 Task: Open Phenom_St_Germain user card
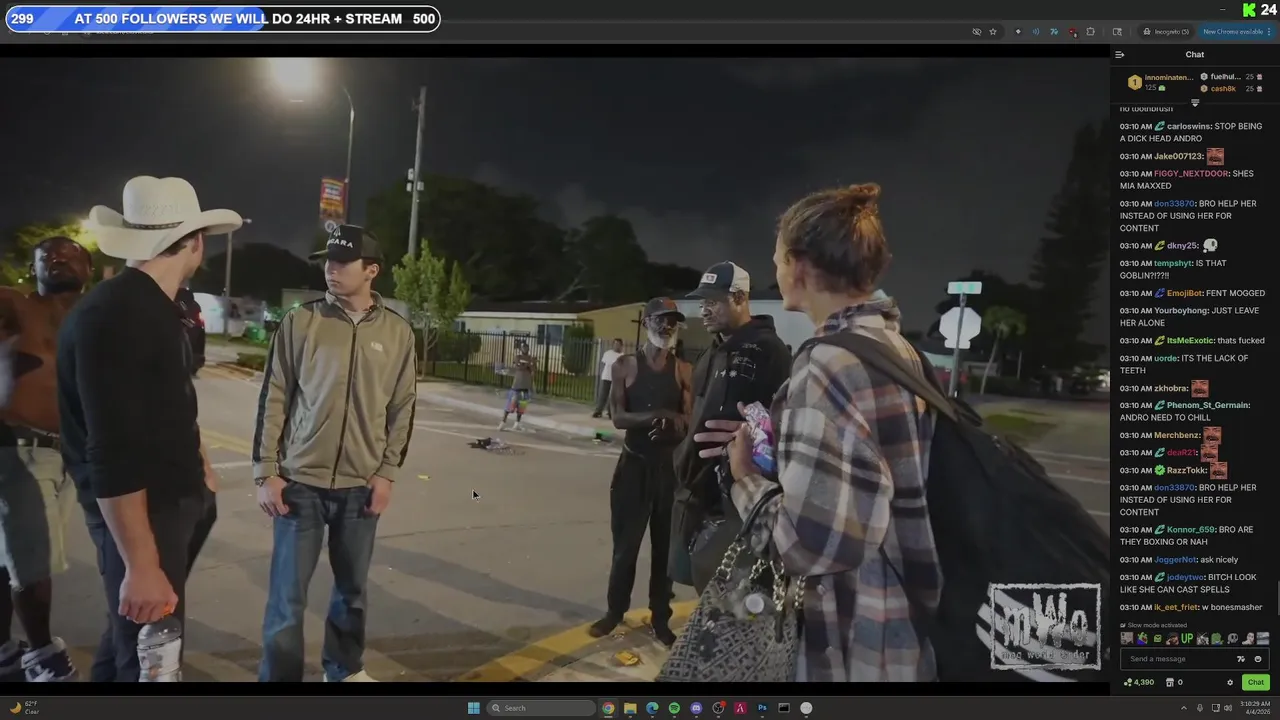click(x=1208, y=406)
